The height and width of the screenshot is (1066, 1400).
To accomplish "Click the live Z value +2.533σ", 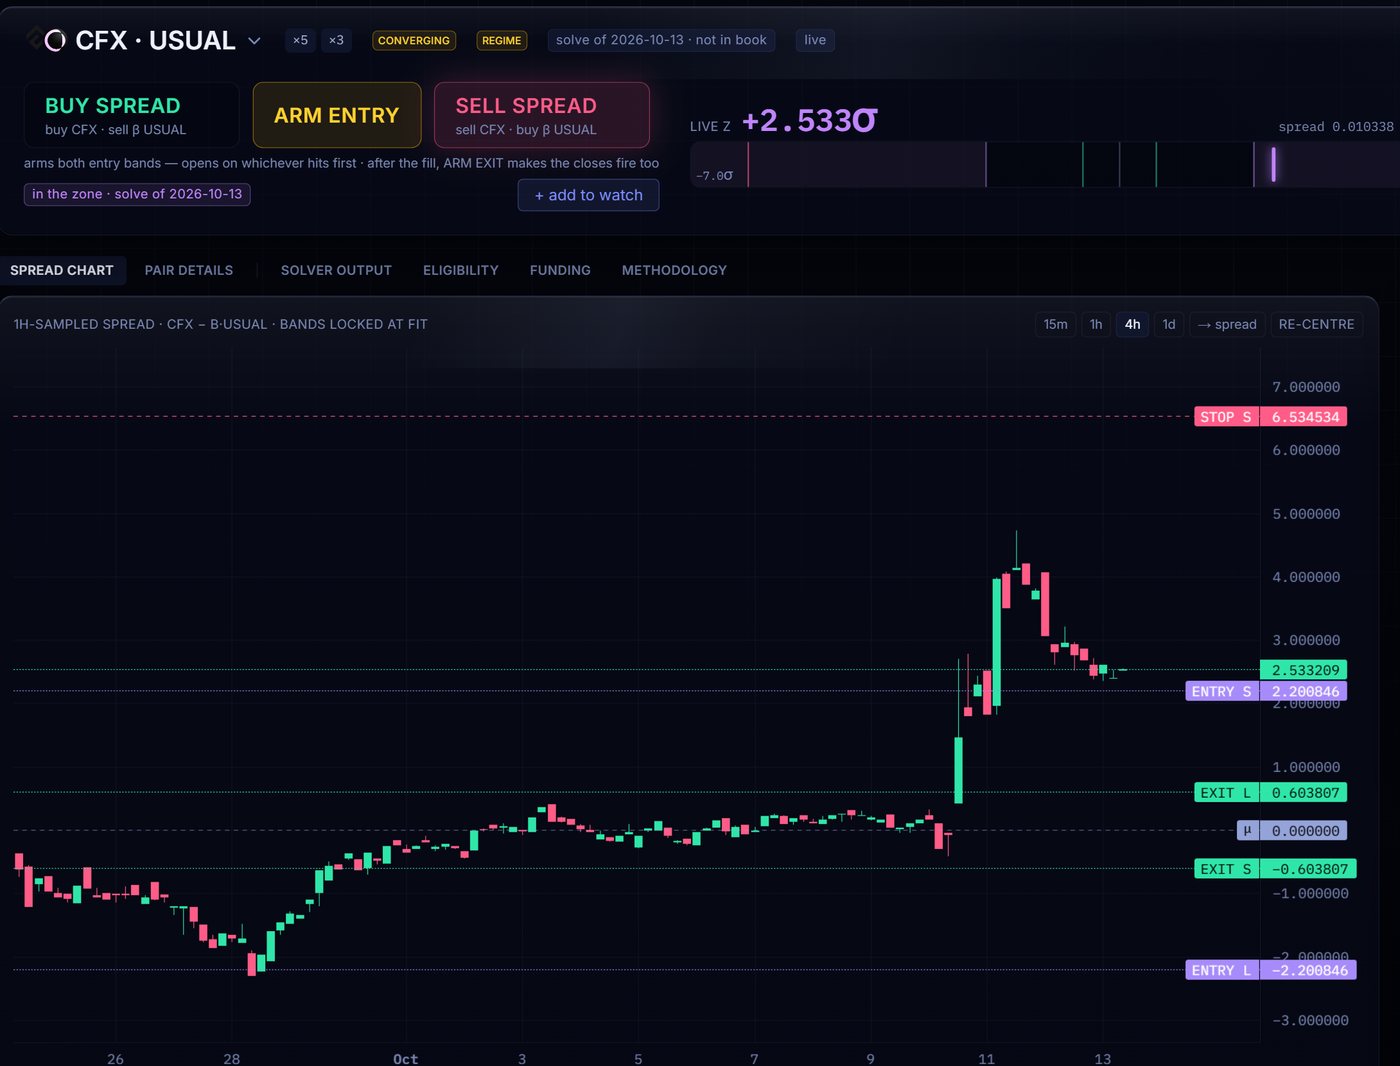I will click(x=809, y=121).
